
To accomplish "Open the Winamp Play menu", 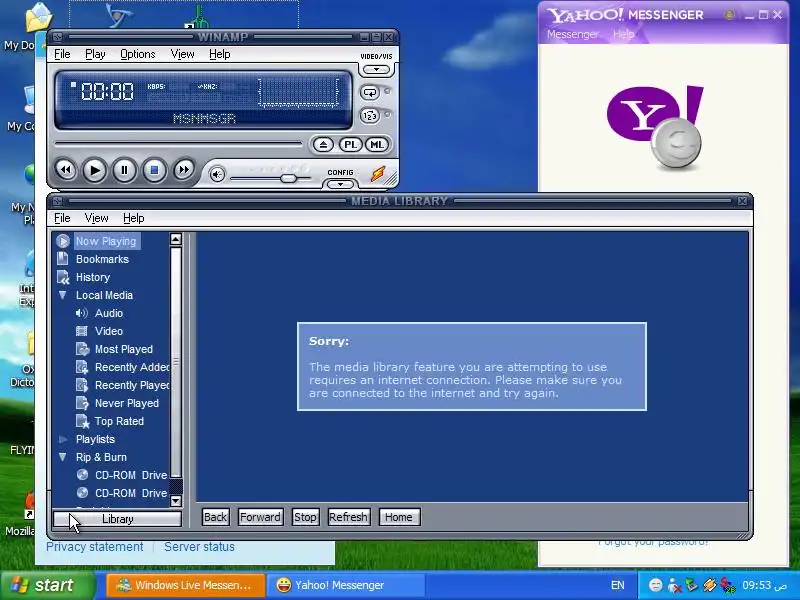I will [x=95, y=54].
